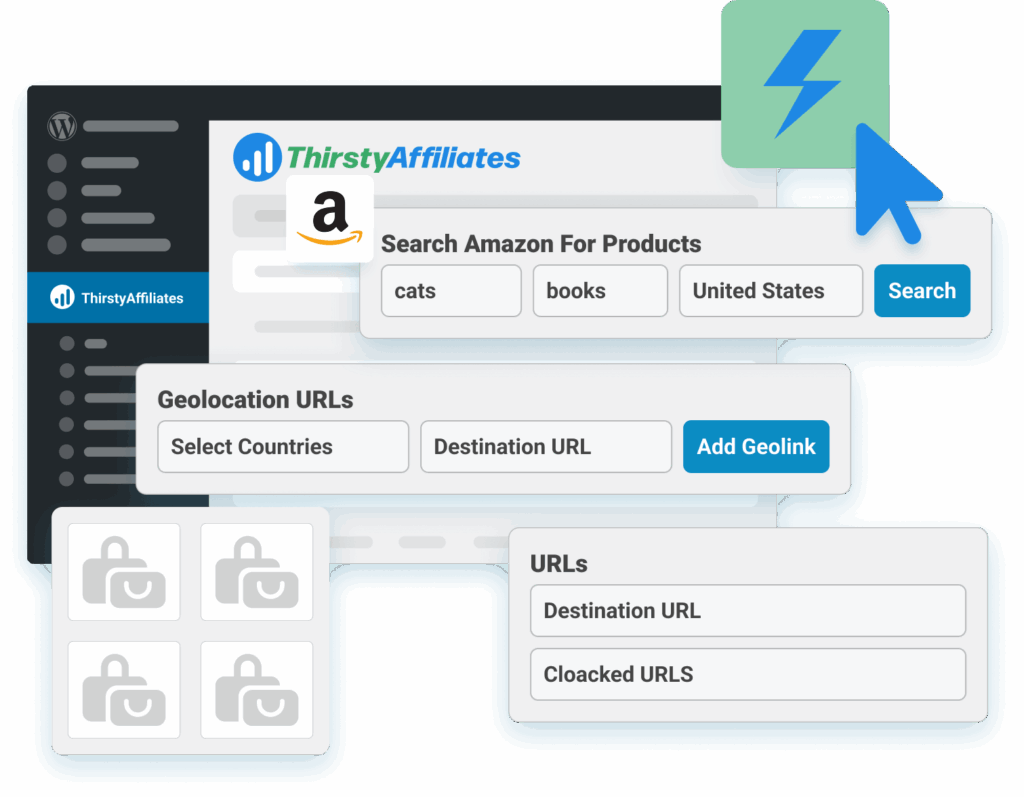Viewport: 1024px width, 797px height.
Task: Click the blue mouse cursor arrow graphic
Action: click(x=895, y=183)
